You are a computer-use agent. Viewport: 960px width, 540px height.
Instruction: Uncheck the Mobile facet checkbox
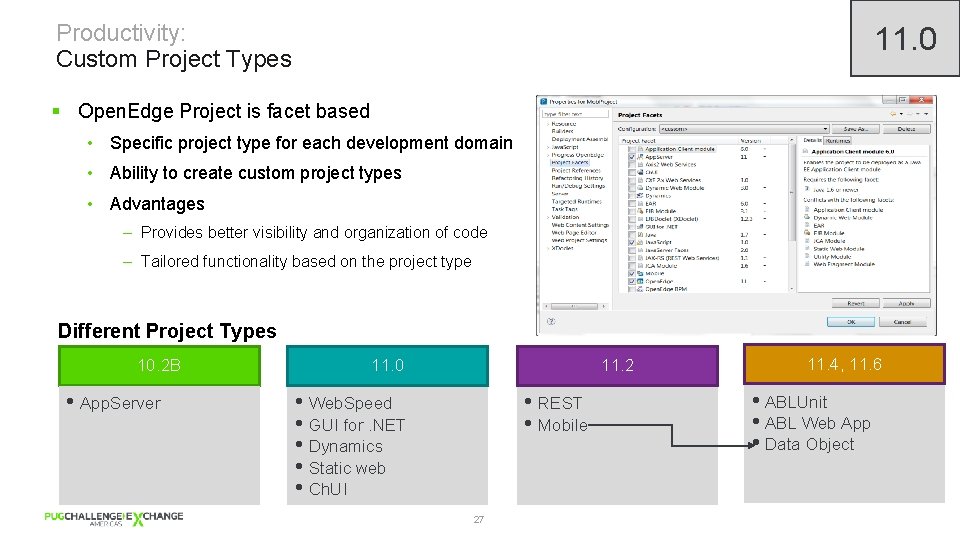pos(632,274)
